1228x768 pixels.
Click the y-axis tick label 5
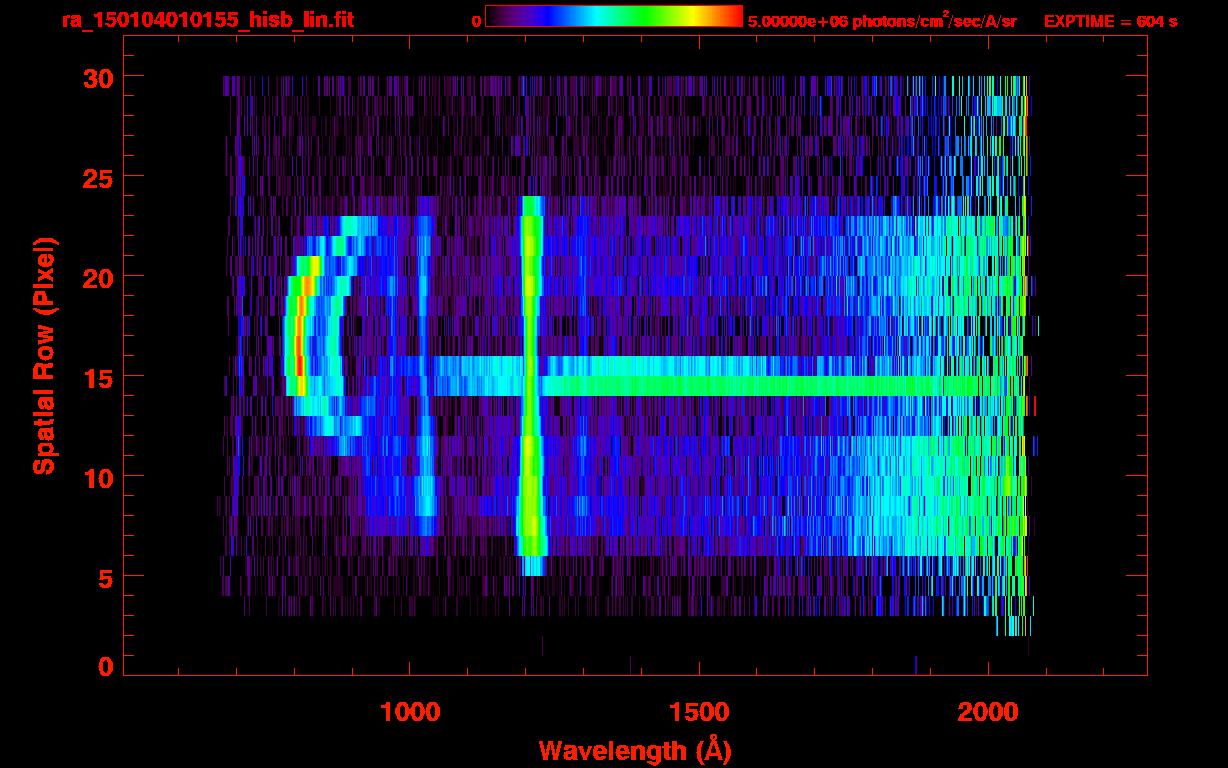pos(105,577)
